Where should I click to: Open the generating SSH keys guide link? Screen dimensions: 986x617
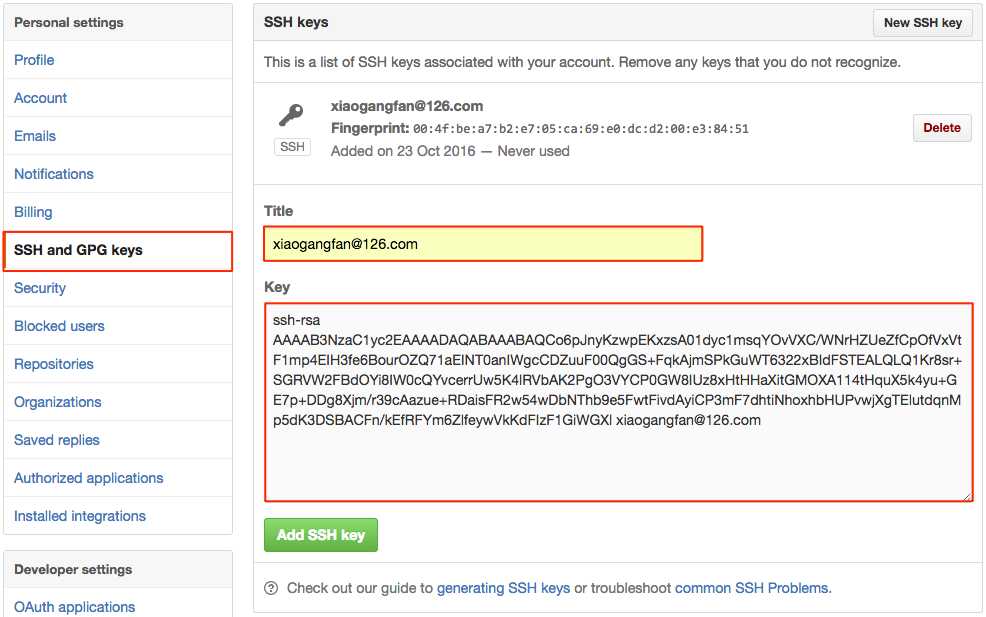[503, 588]
